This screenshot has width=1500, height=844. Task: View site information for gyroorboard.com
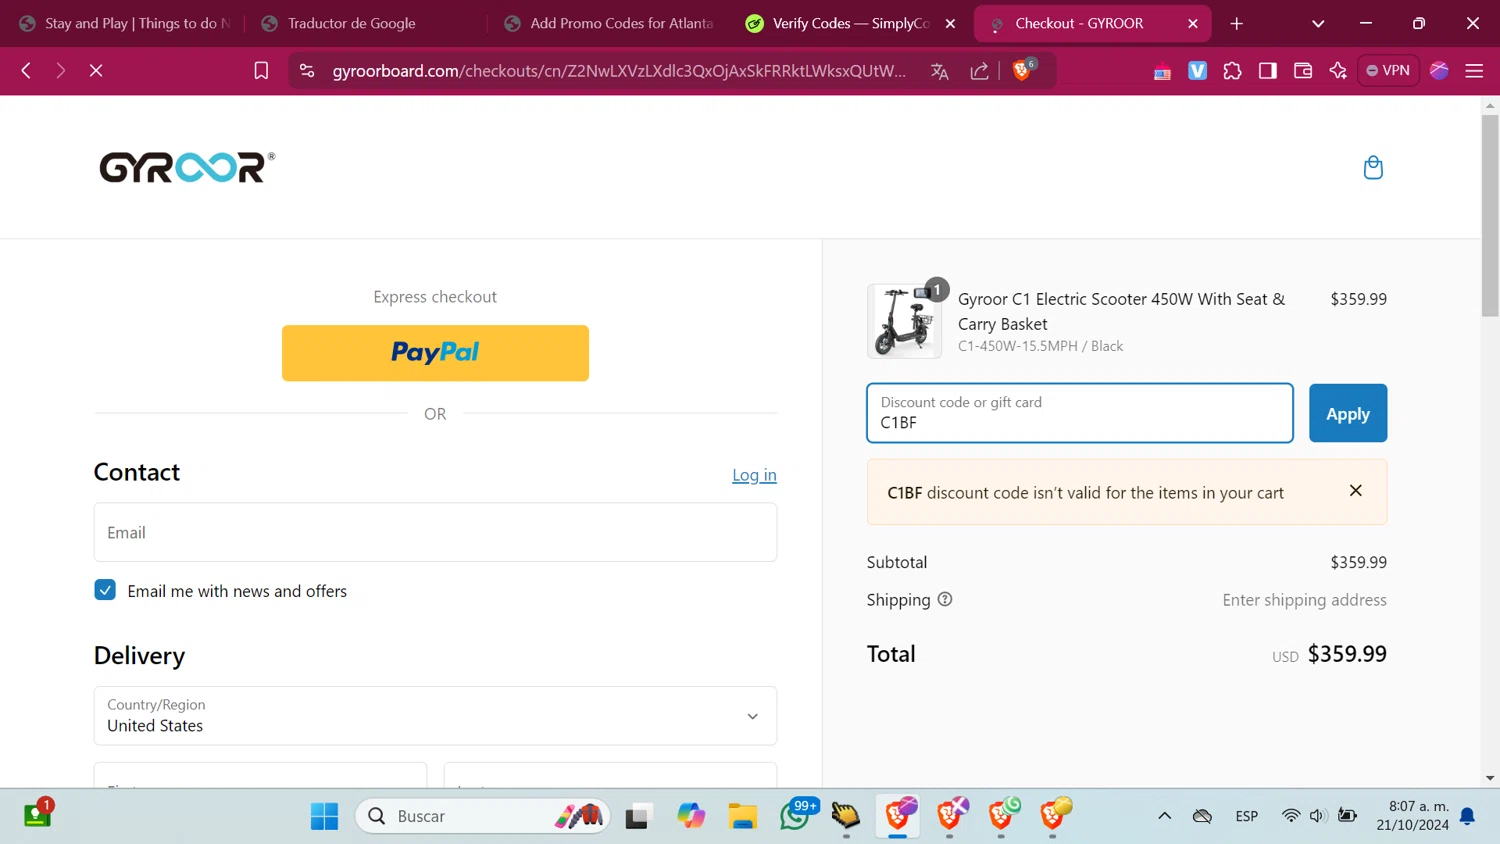(307, 71)
